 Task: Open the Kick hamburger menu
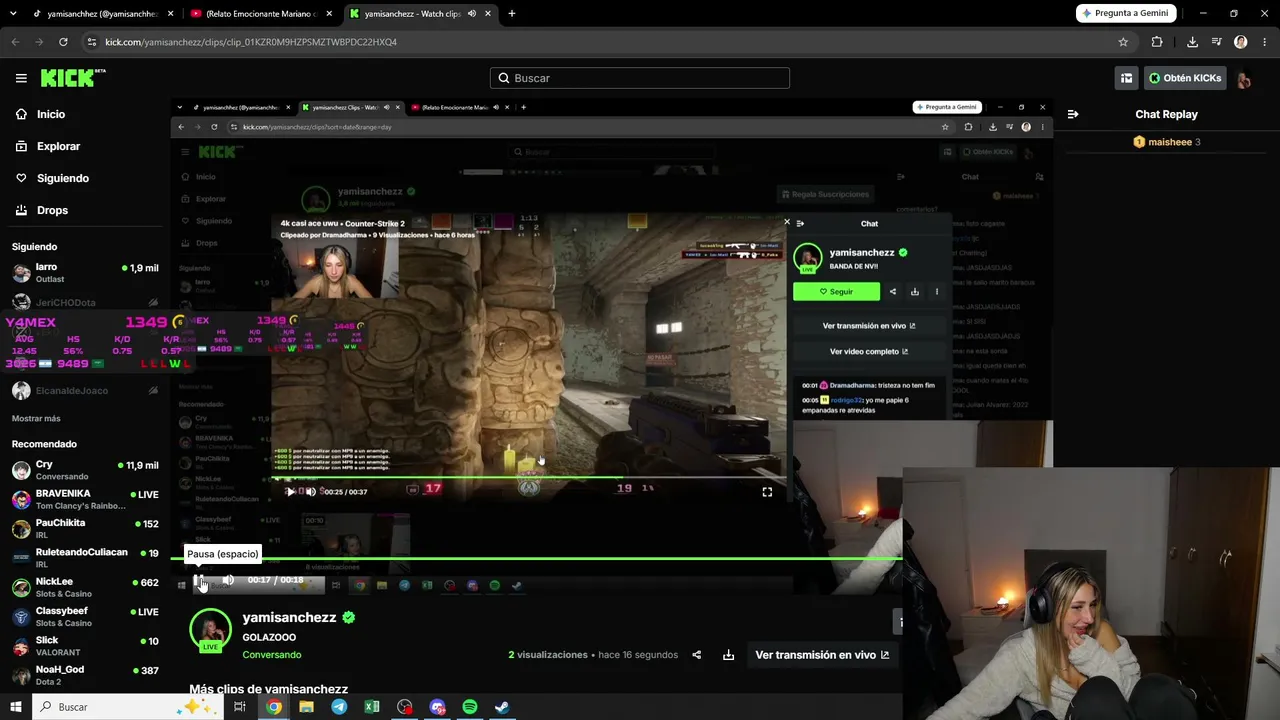(21, 78)
